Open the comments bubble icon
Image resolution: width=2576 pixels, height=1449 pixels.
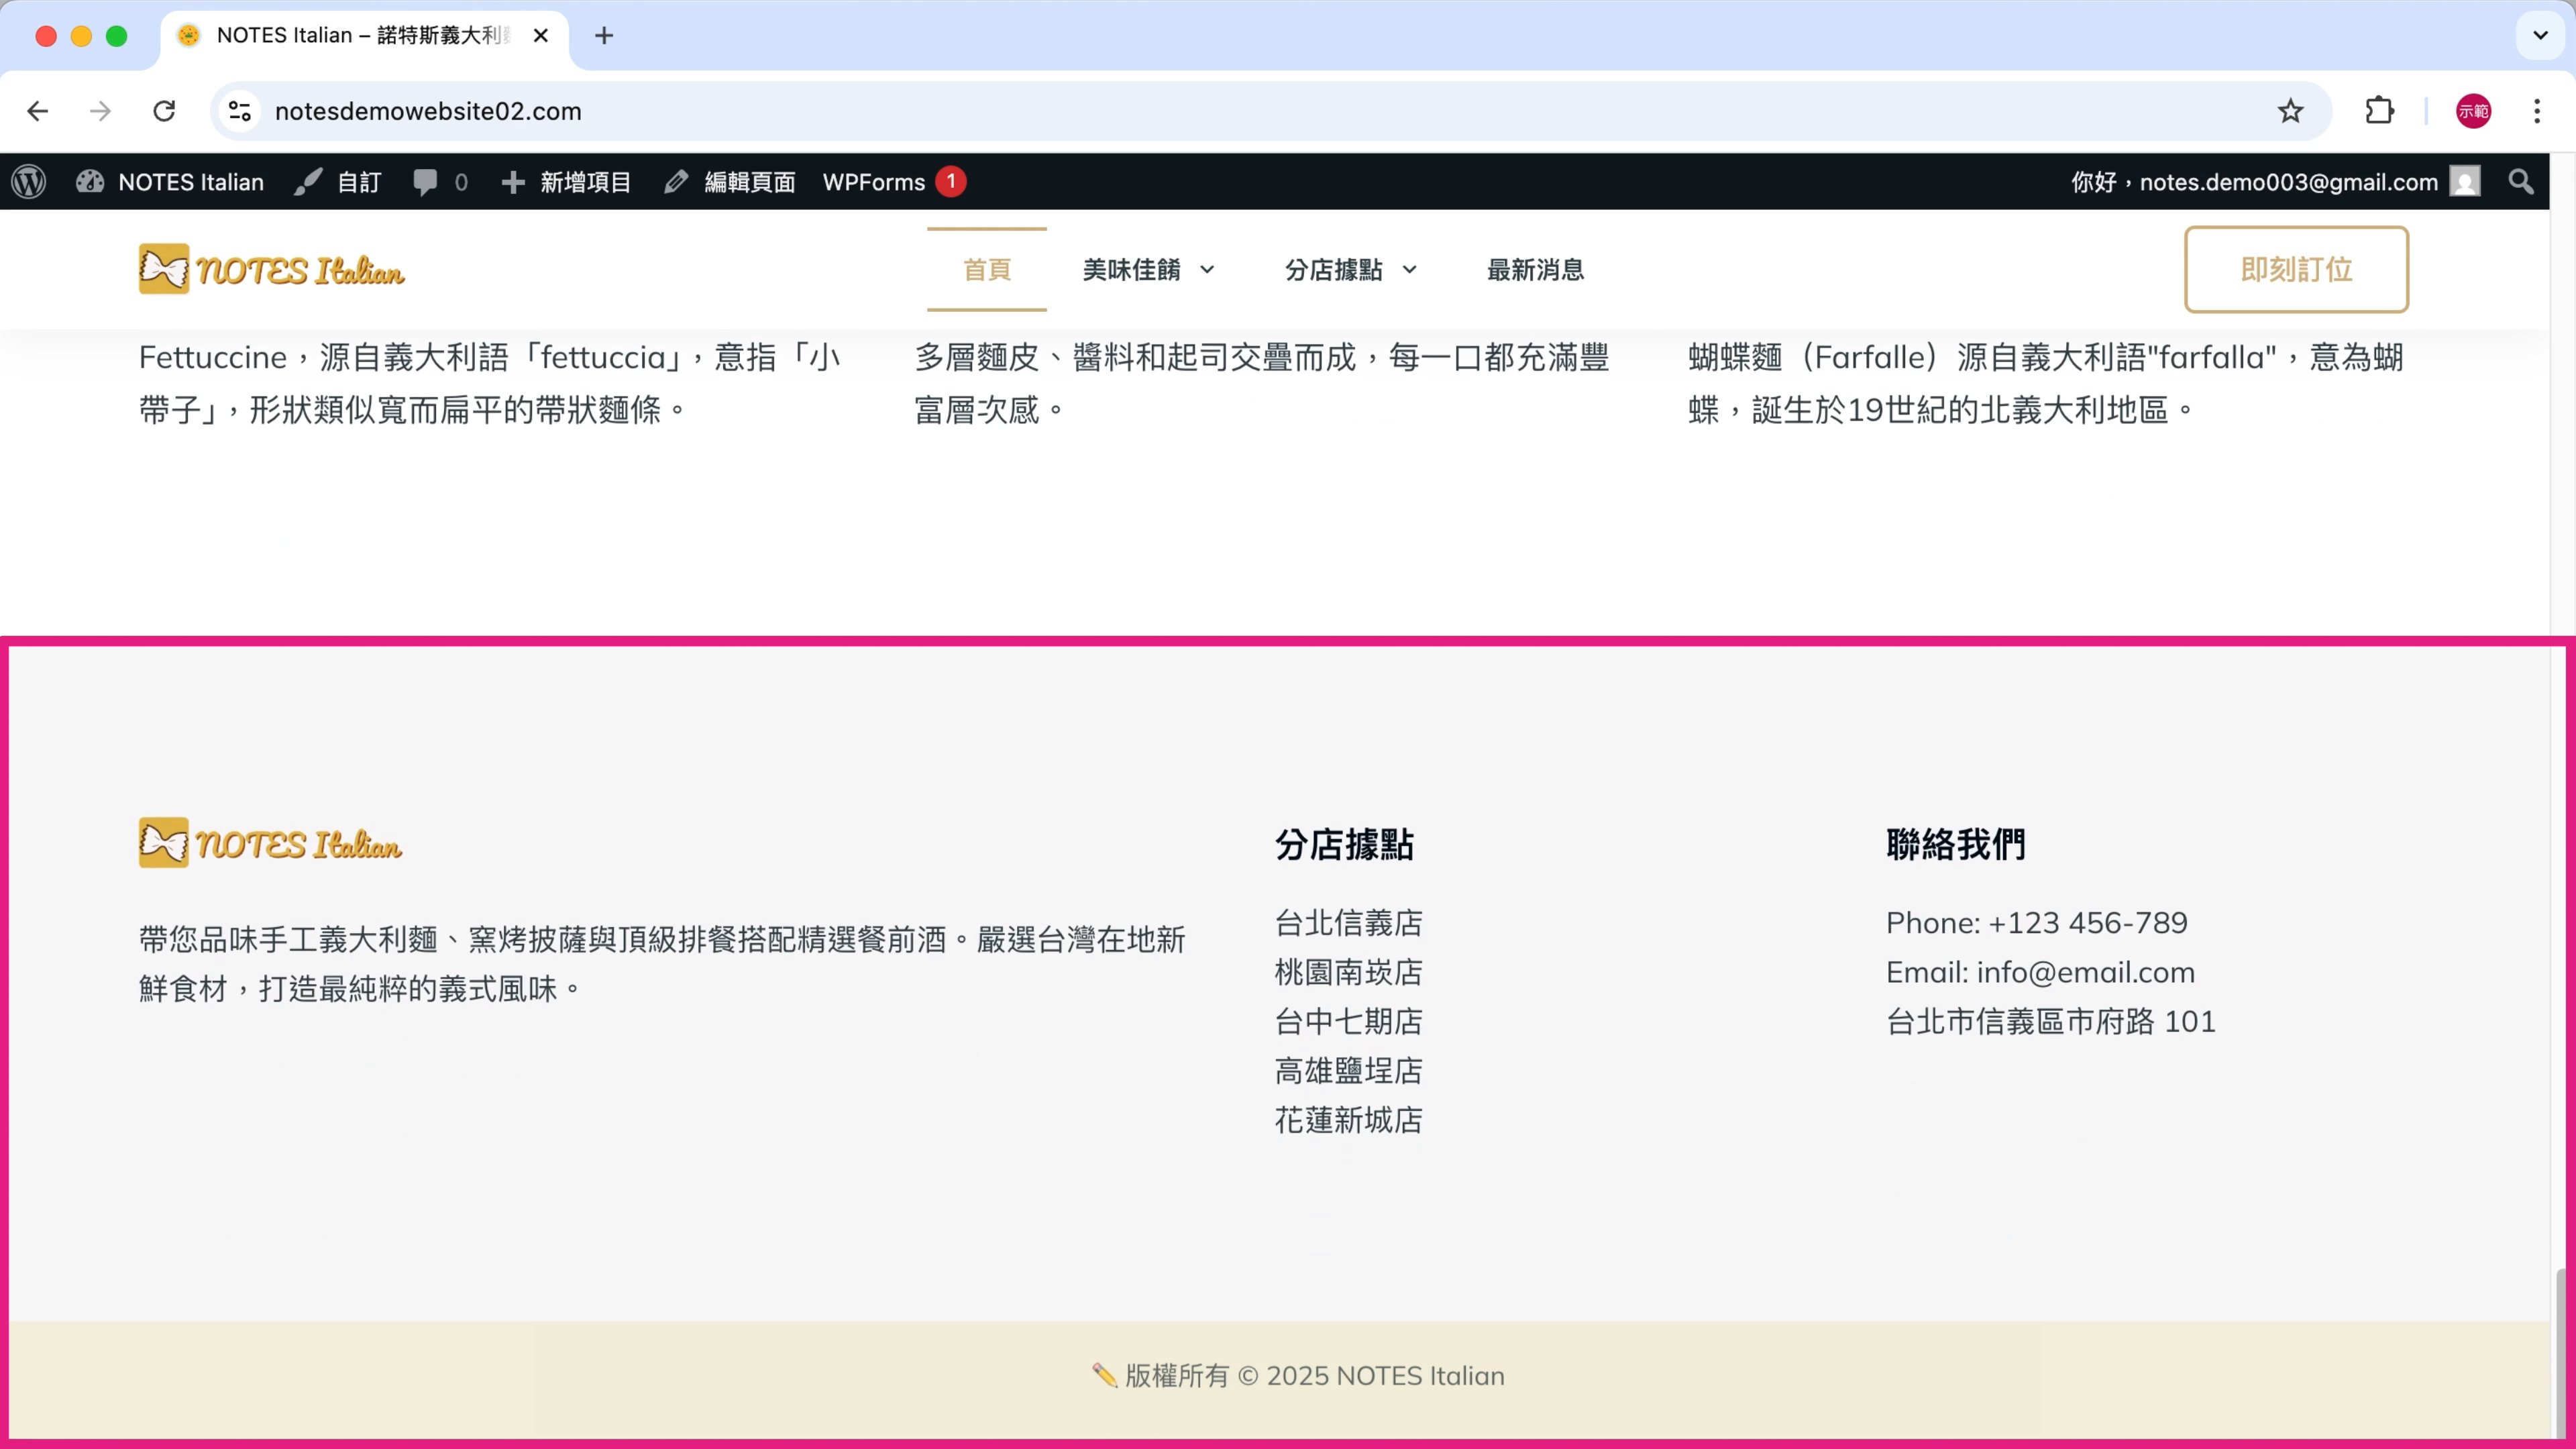[x=426, y=182]
